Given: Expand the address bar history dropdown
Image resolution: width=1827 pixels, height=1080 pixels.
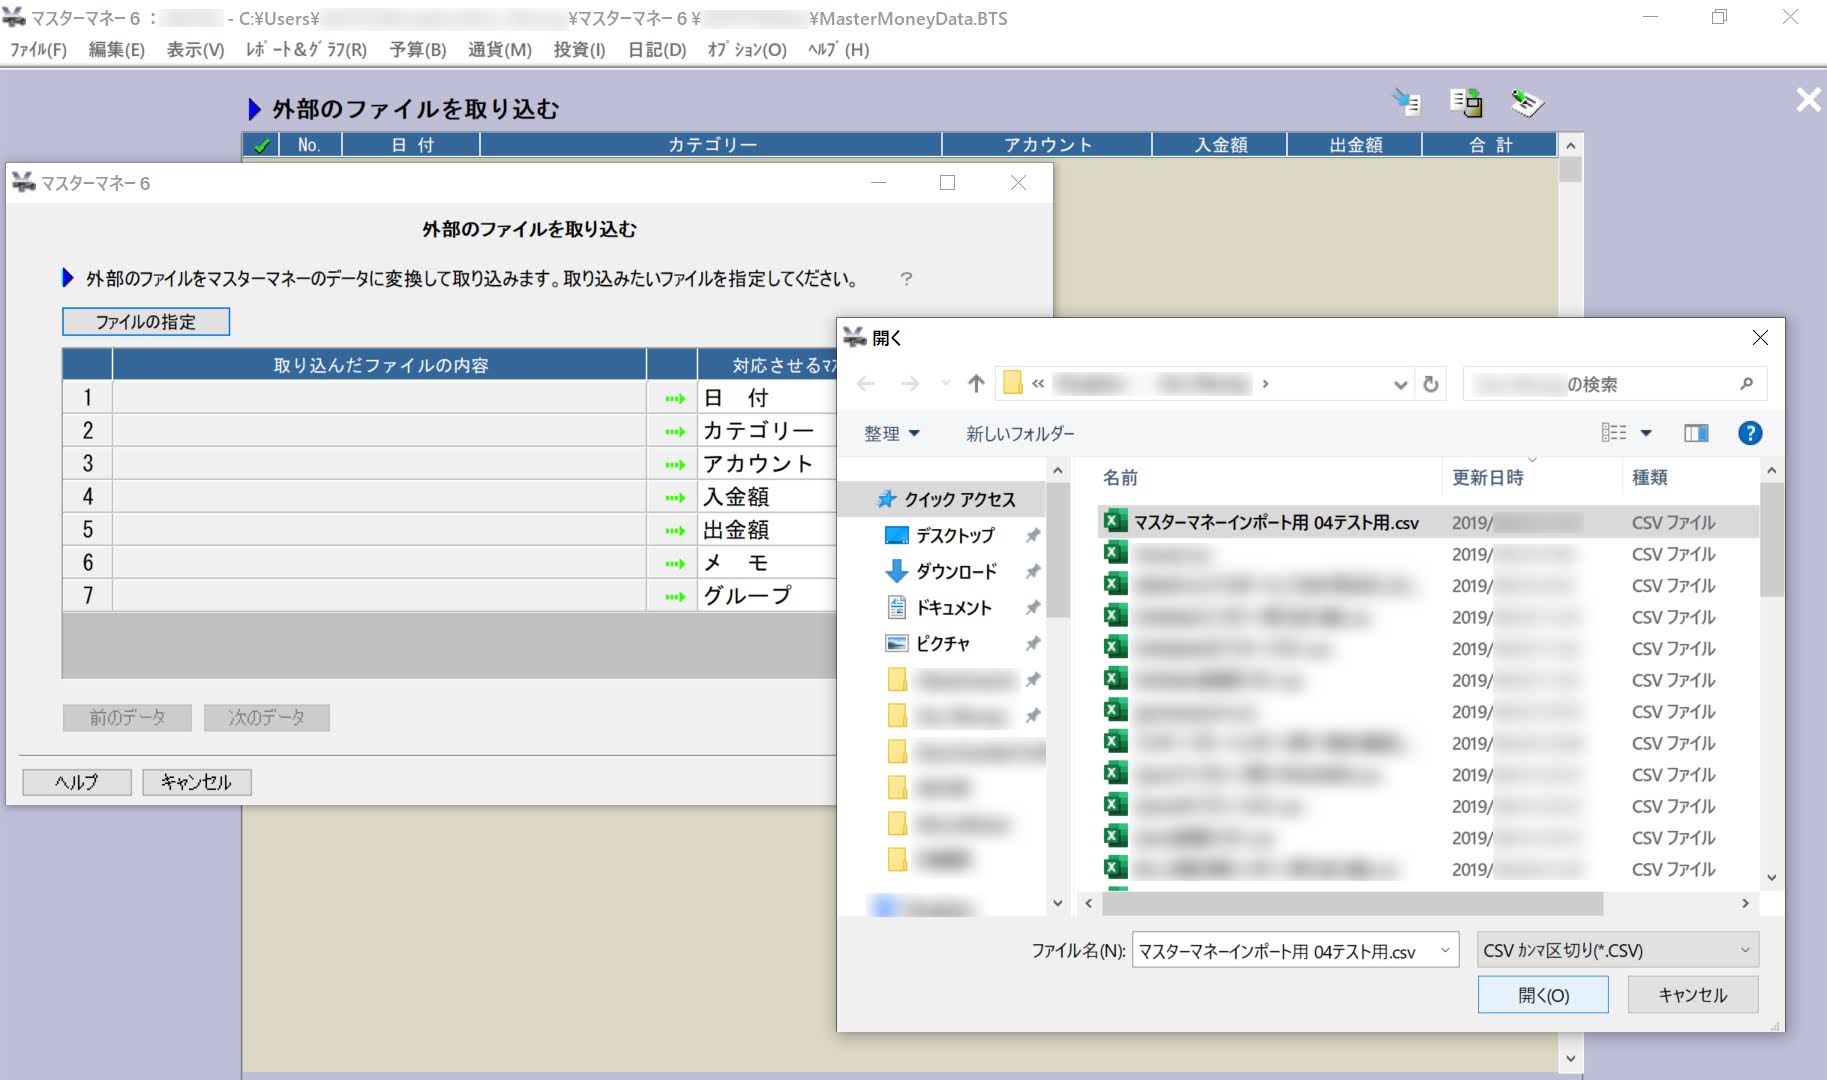Looking at the screenshot, I should 1400,384.
